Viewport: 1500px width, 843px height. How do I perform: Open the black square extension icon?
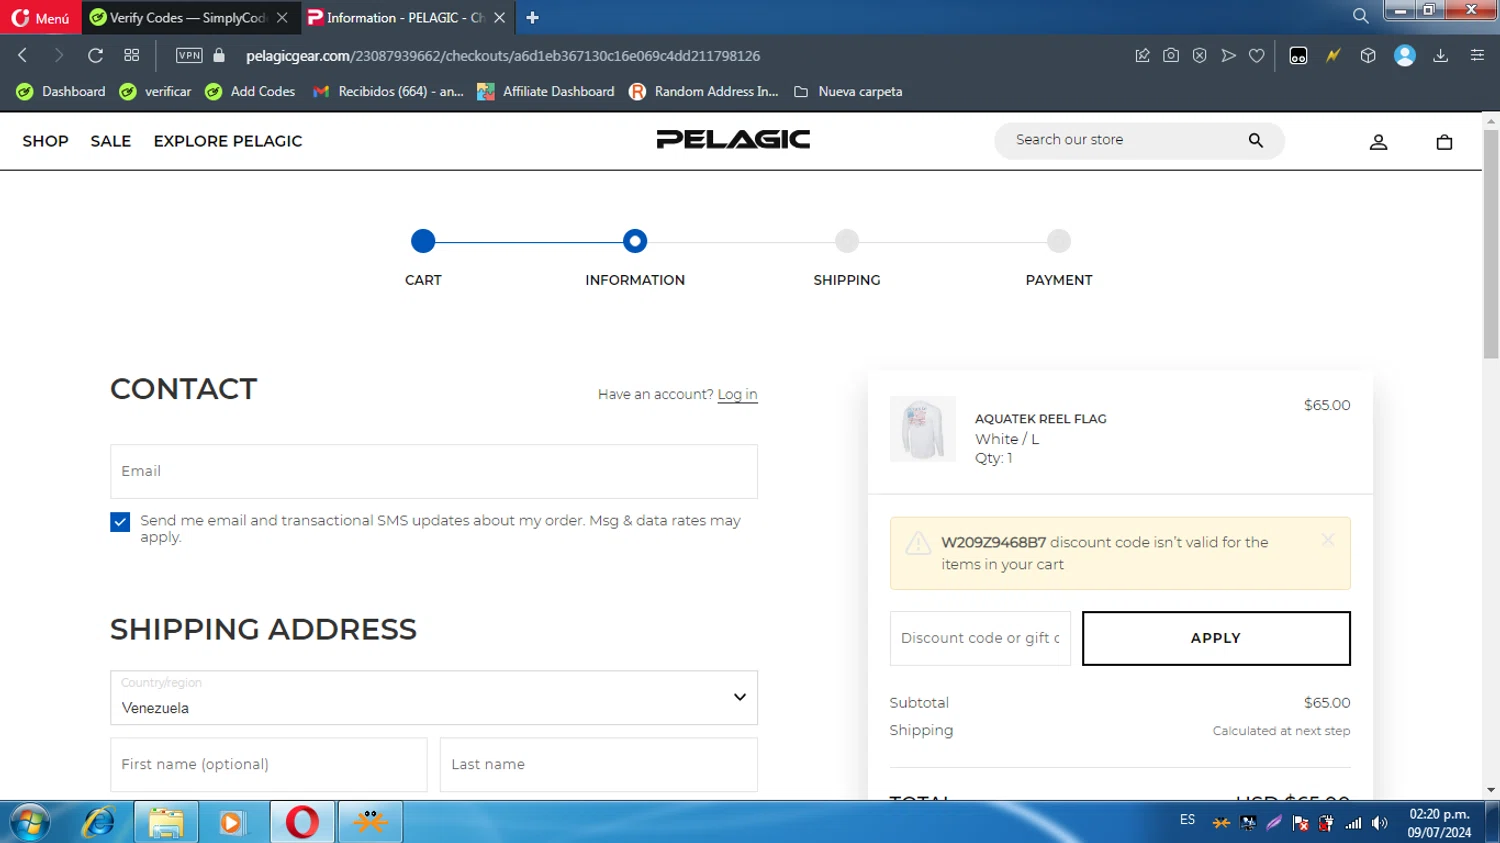tap(1298, 56)
